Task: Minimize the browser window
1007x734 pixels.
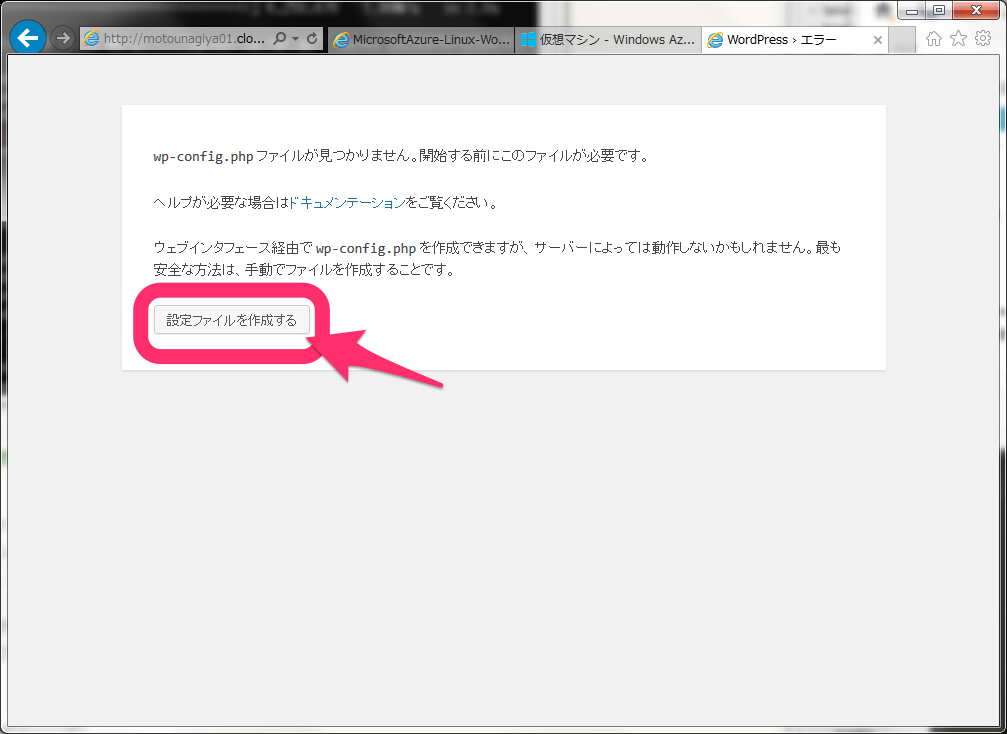Action: coord(911,10)
